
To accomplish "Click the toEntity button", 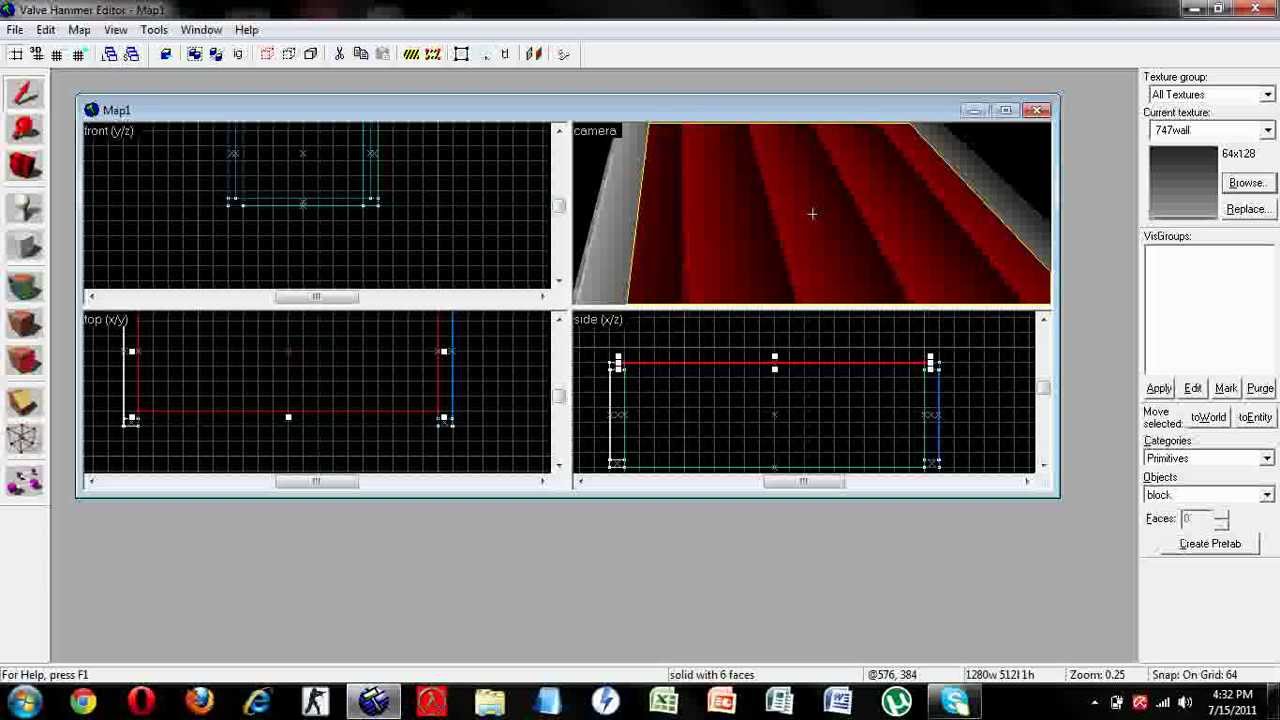I will [x=1255, y=417].
